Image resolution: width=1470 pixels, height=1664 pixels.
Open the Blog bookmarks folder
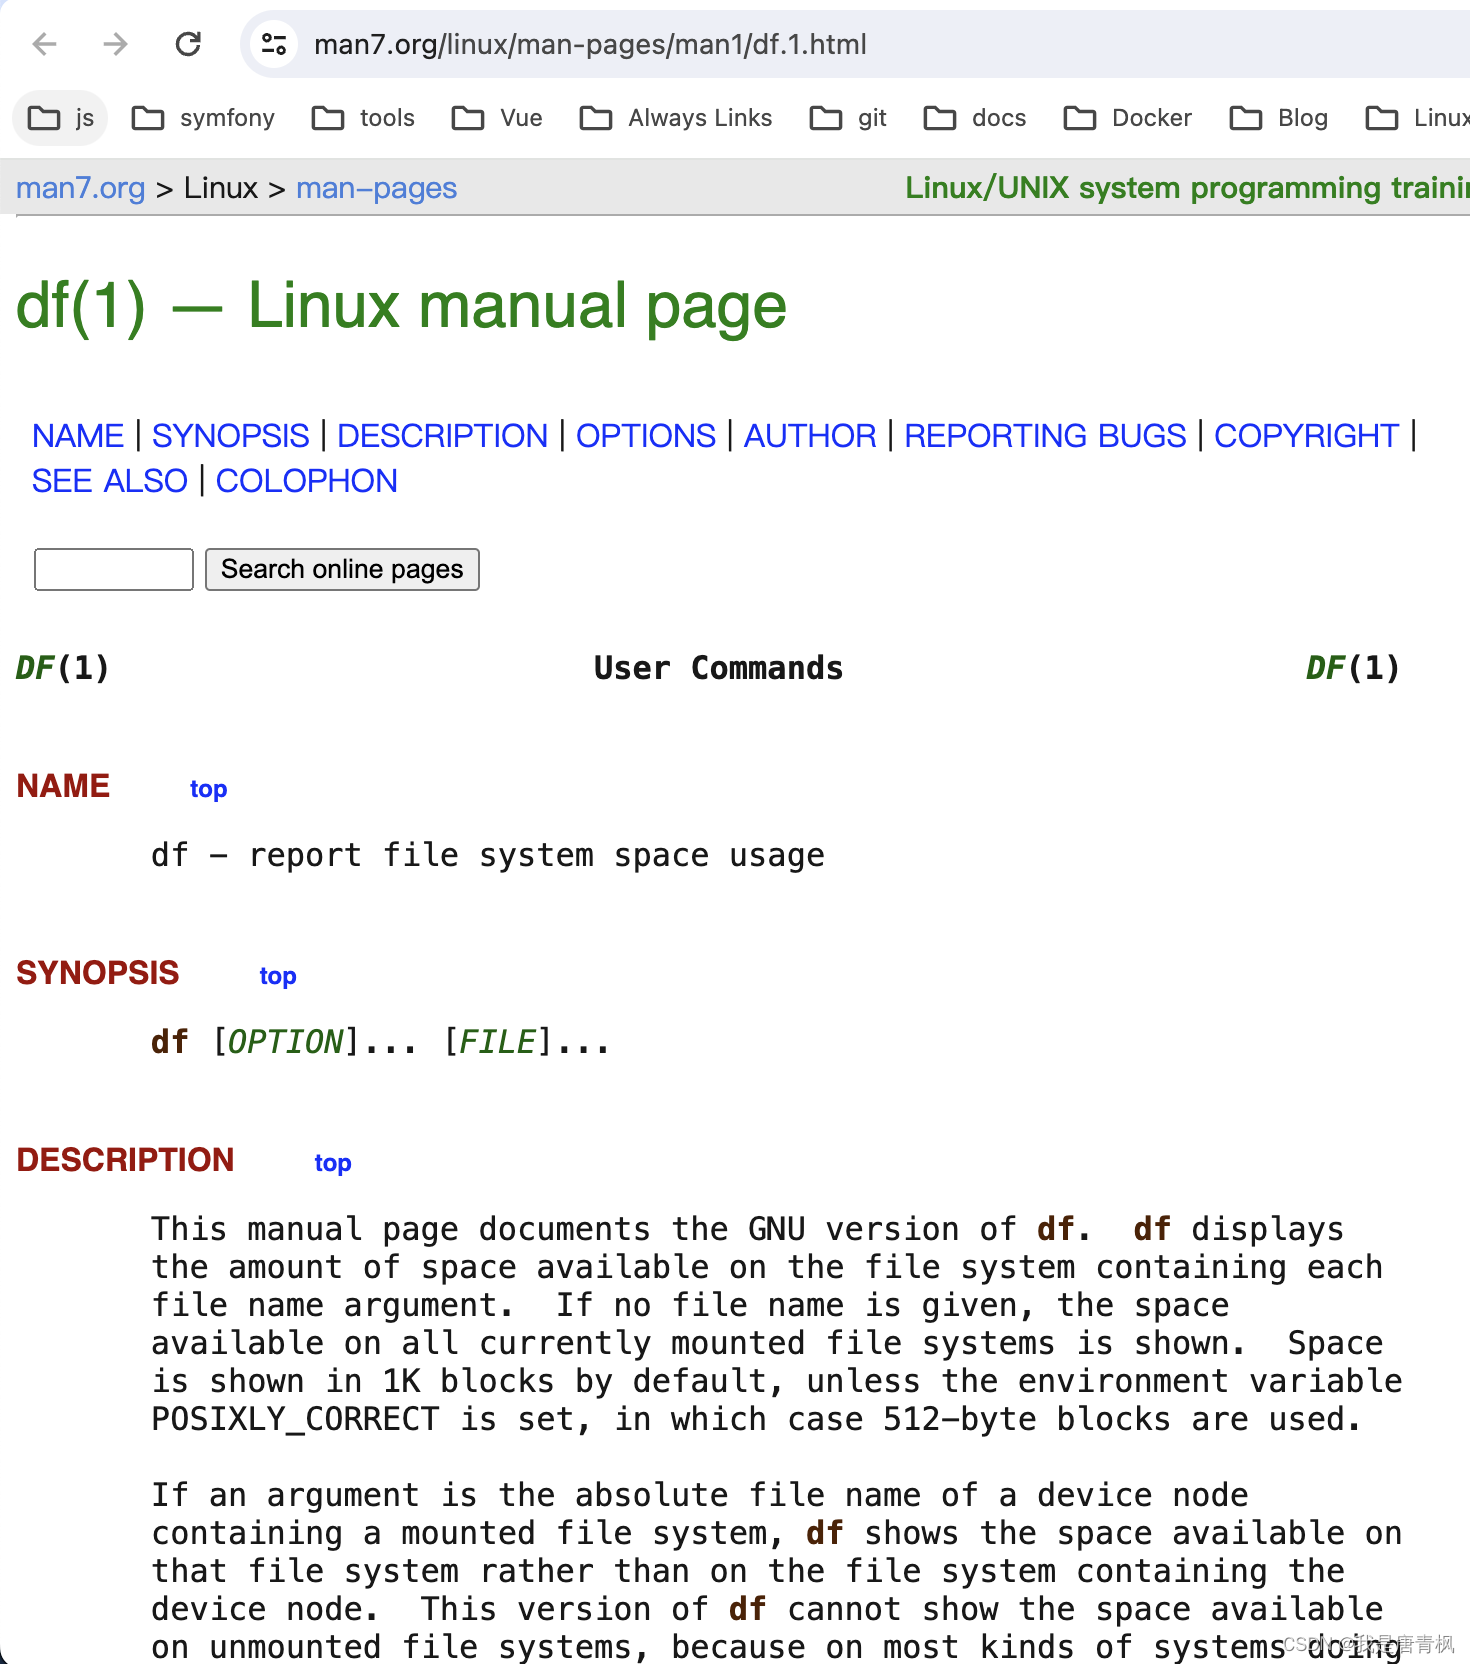coord(1279,118)
